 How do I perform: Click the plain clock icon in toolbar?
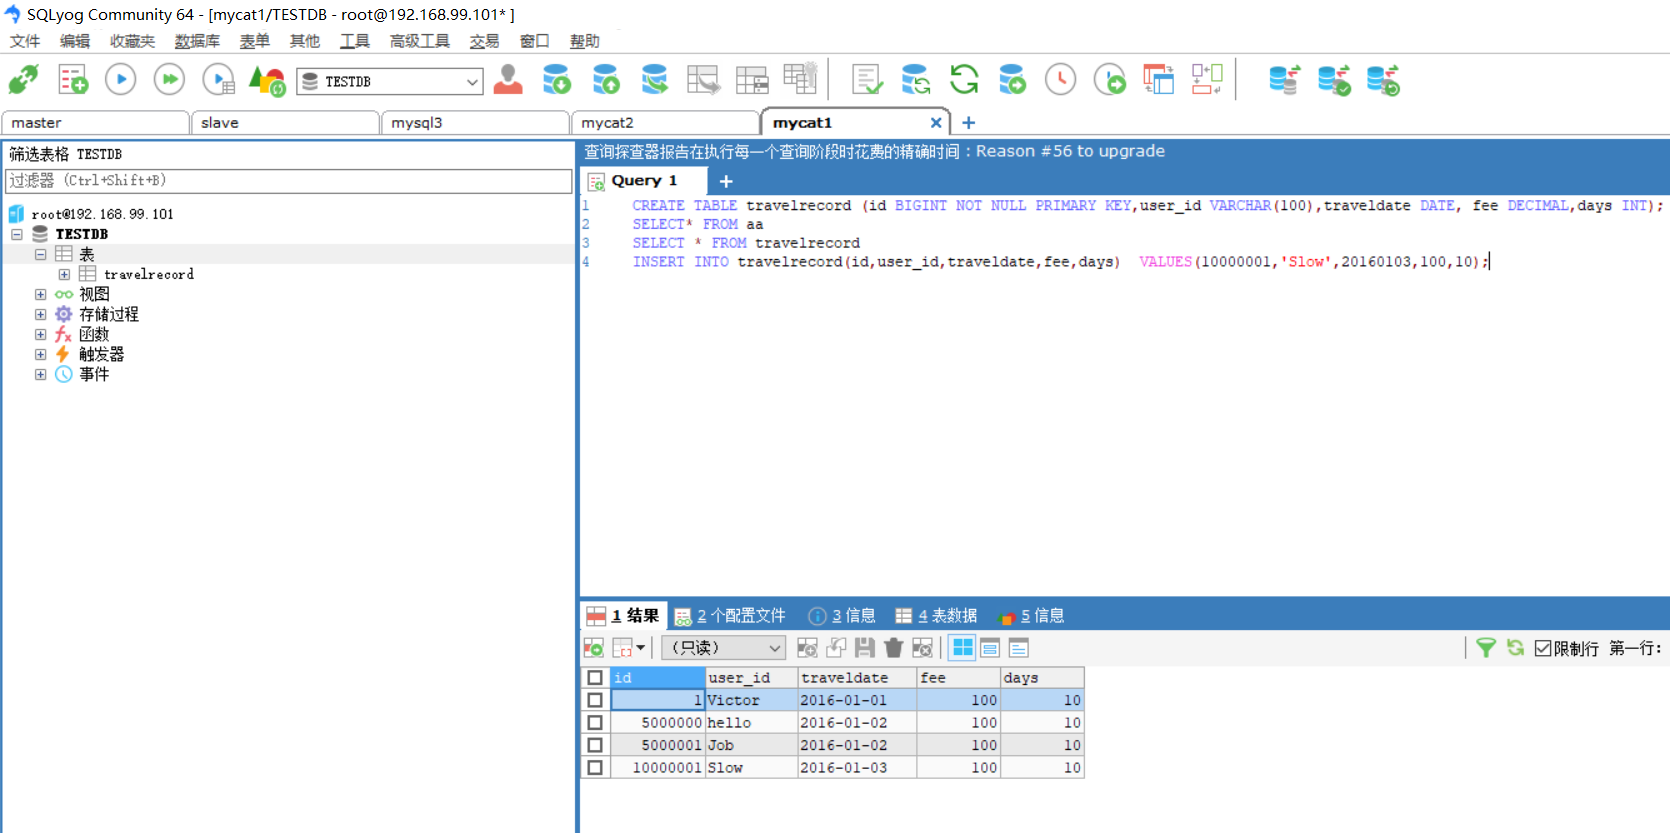coord(1060,79)
